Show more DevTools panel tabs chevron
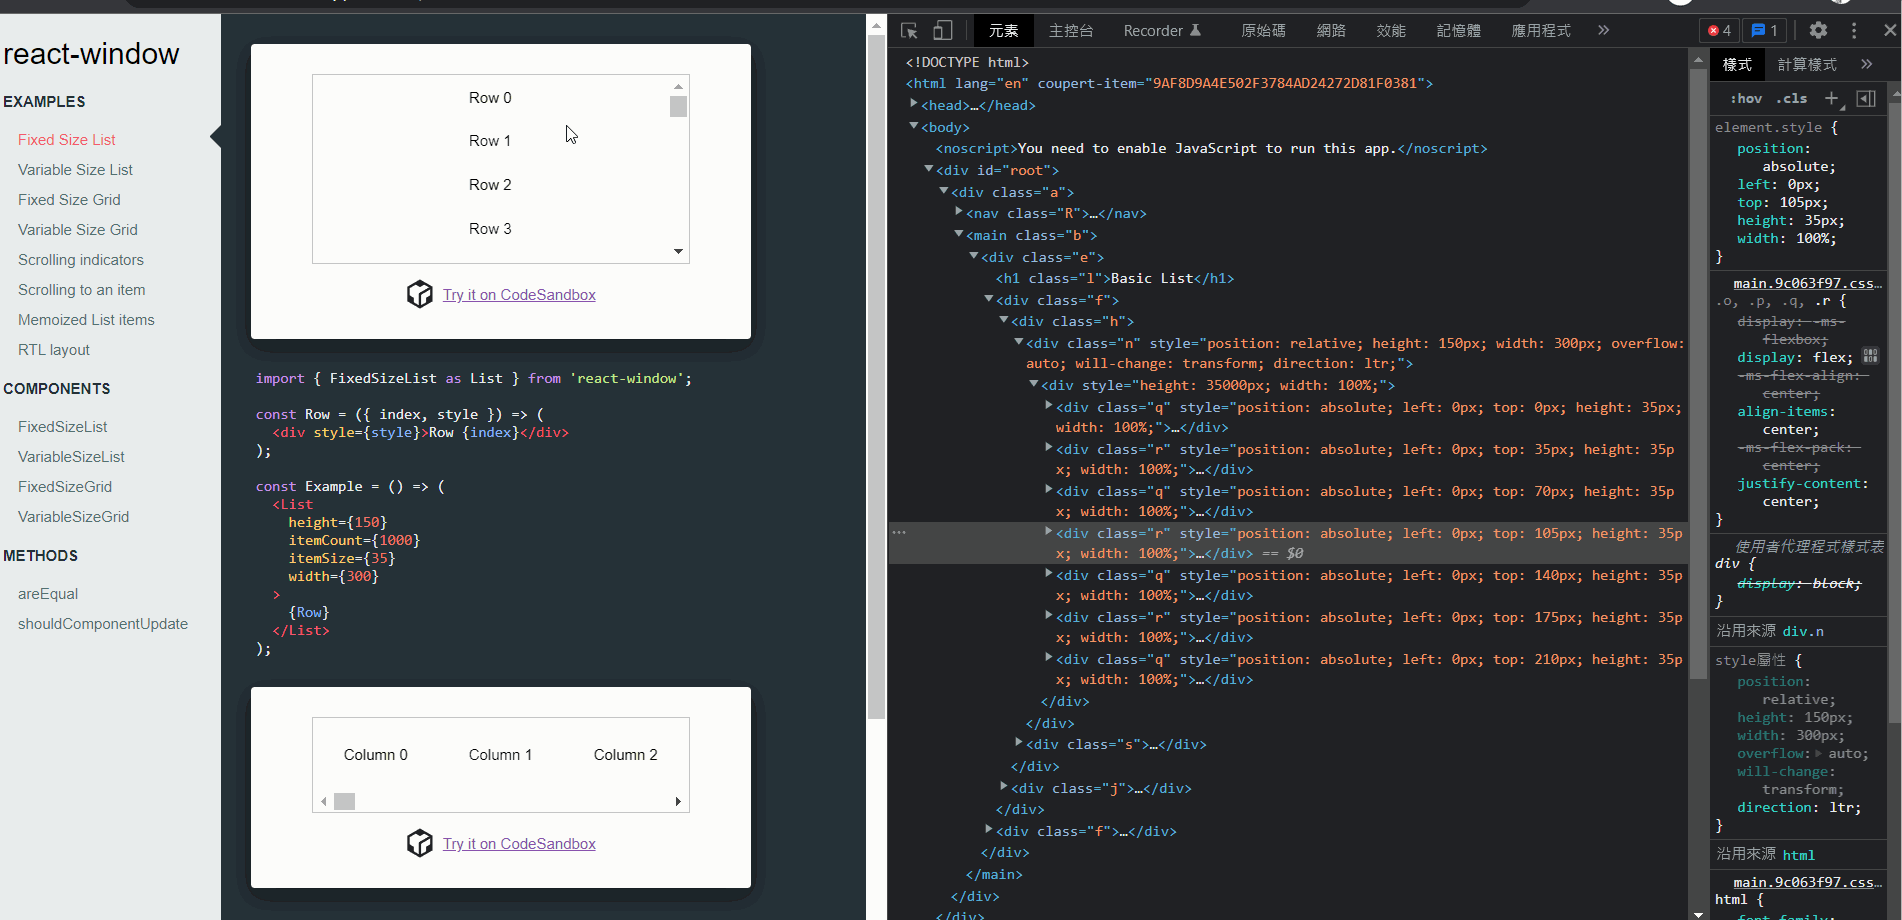1902x920 pixels. coord(1603,31)
